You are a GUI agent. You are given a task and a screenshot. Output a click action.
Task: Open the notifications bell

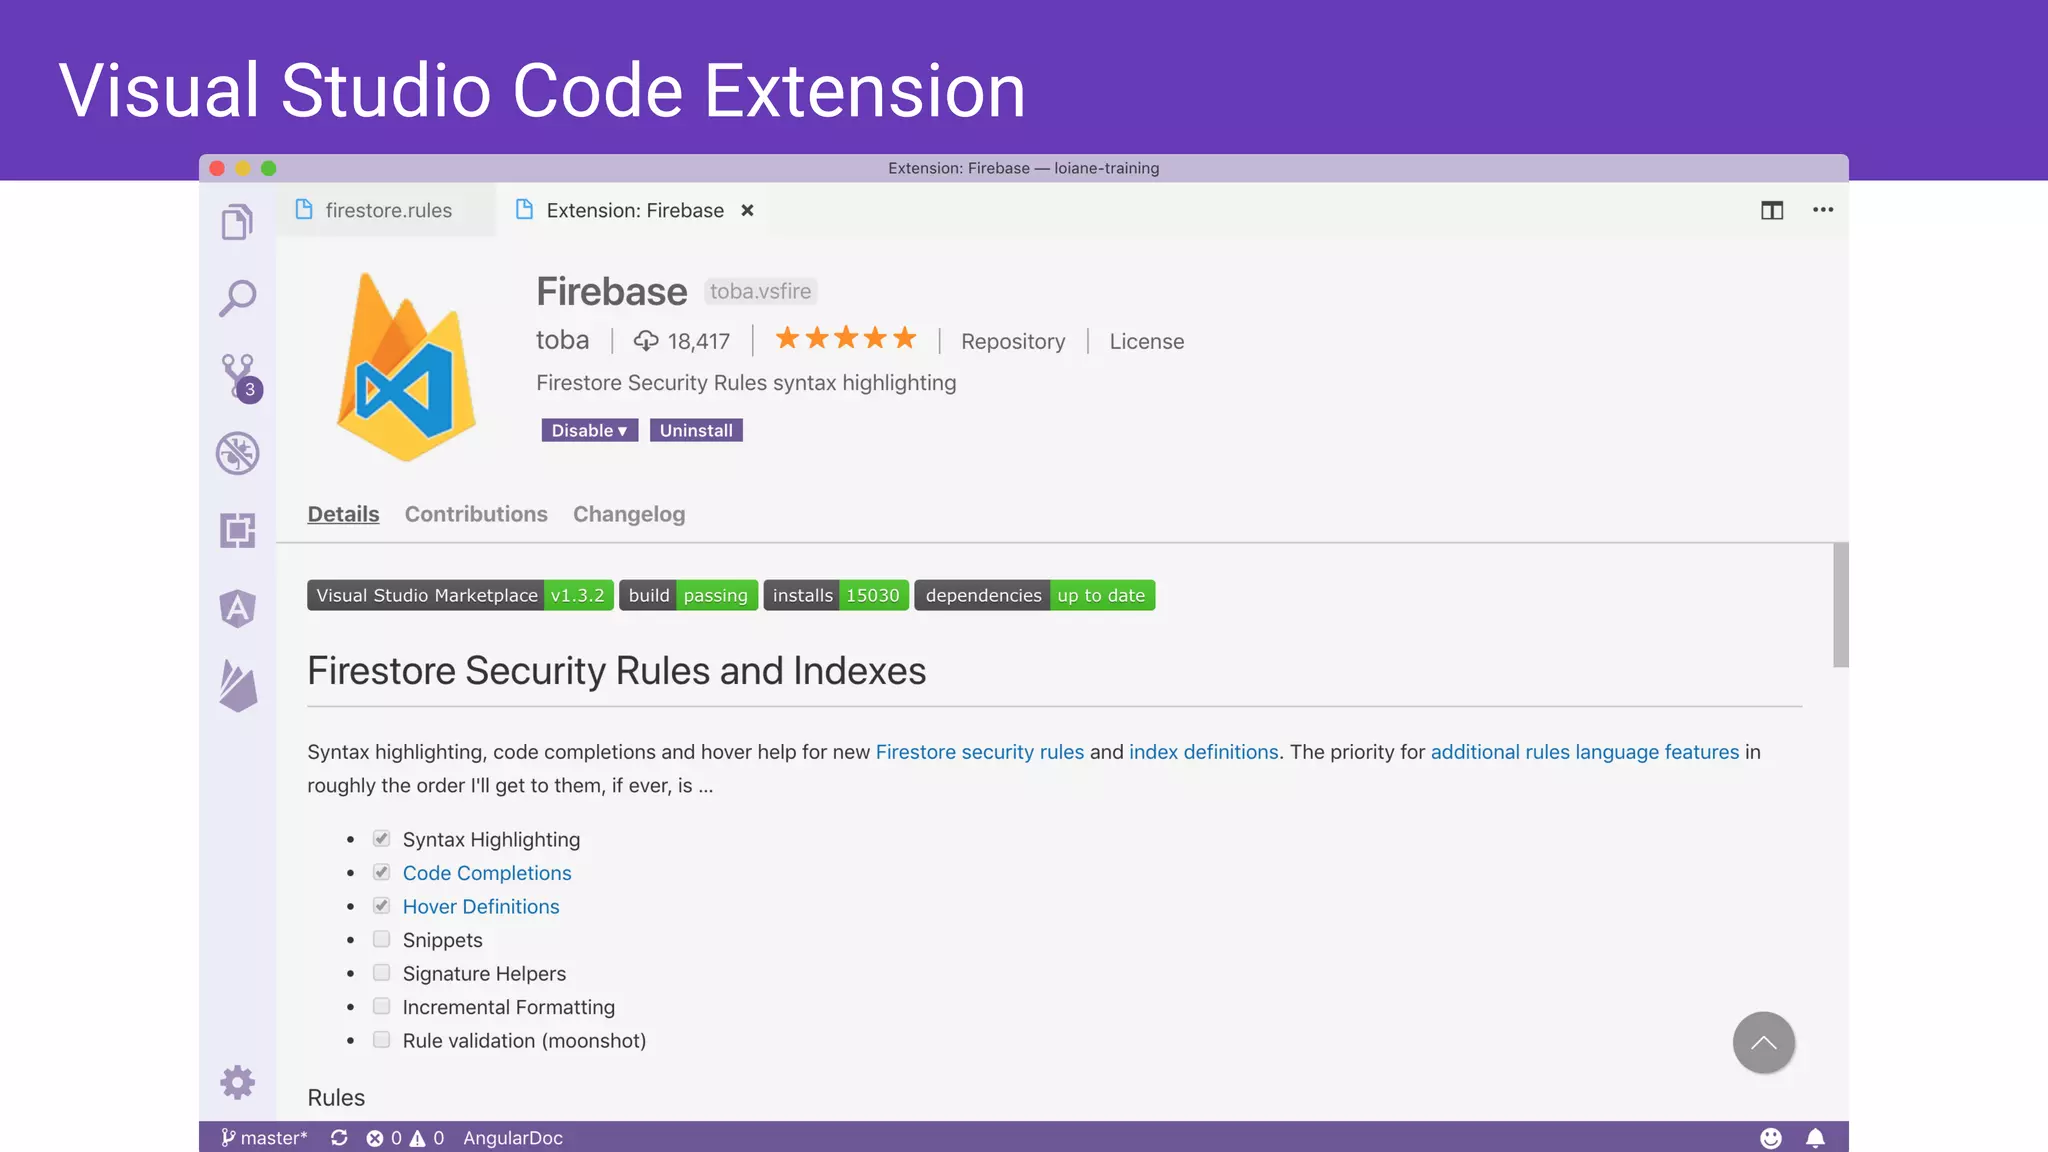tap(1816, 1138)
